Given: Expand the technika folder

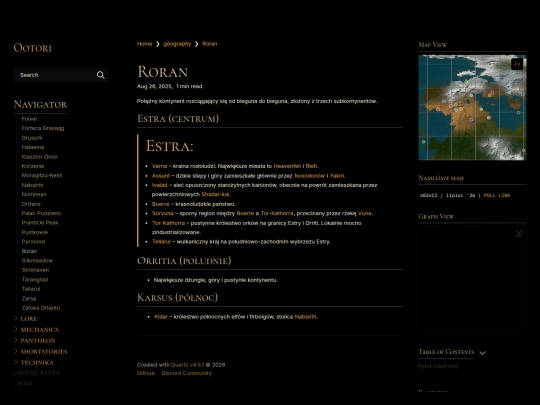Looking at the screenshot, I should point(37,363).
